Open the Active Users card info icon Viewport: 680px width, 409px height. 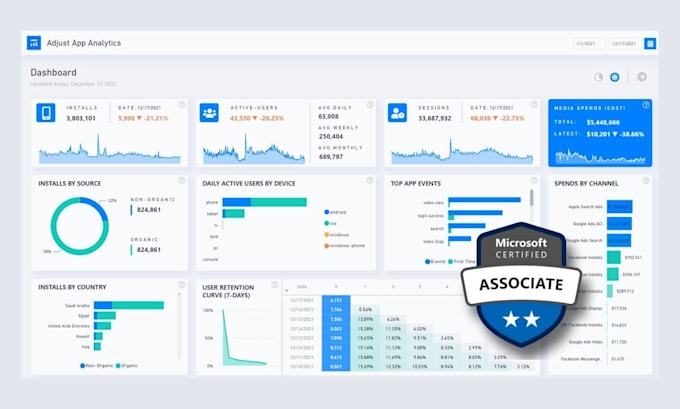(370, 105)
